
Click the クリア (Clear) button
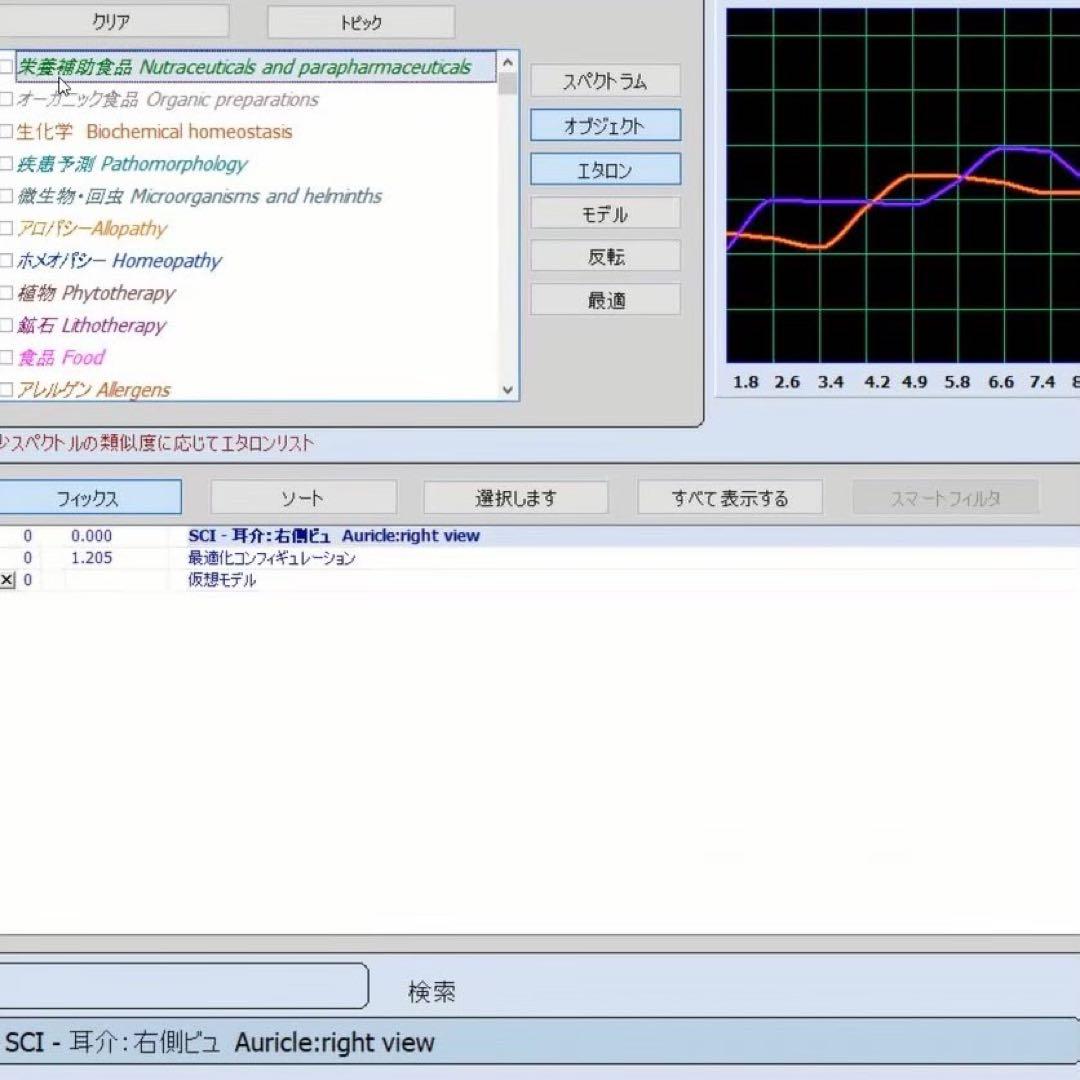click(110, 21)
